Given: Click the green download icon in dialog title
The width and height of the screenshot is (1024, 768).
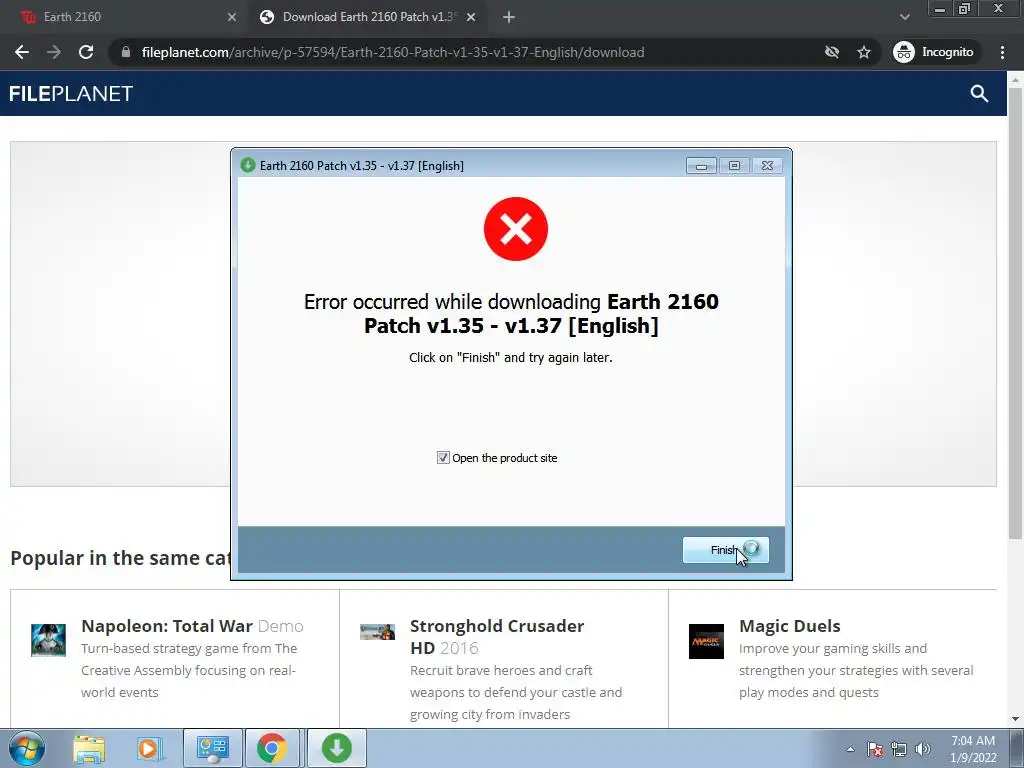Looking at the screenshot, I should point(248,165).
